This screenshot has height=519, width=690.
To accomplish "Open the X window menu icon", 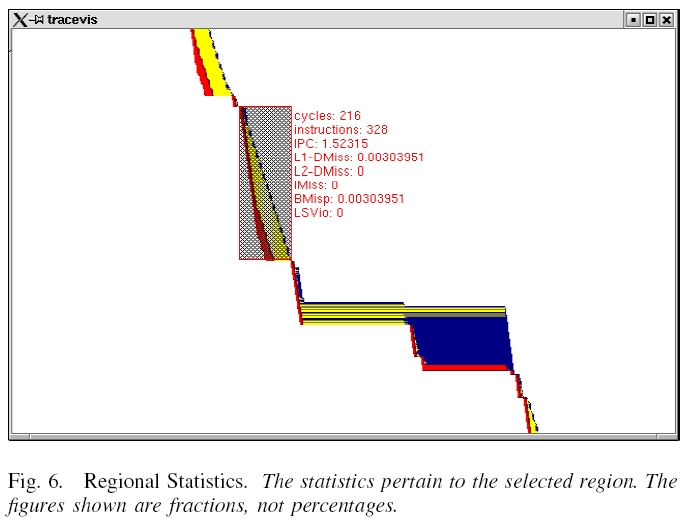I will coord(19,20).
